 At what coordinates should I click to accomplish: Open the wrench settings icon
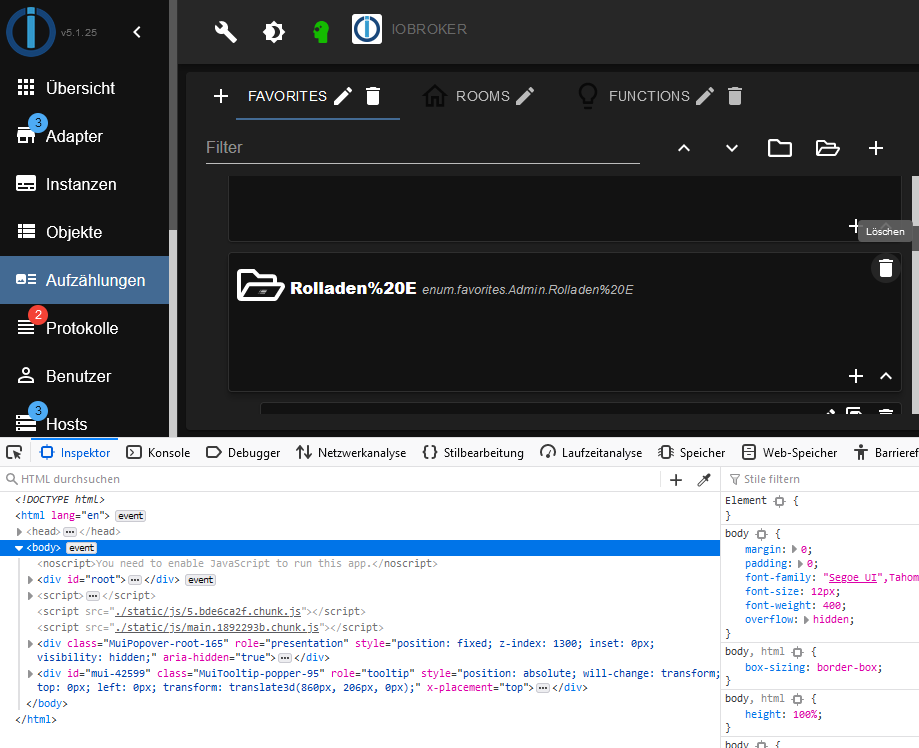coord(226,32)
